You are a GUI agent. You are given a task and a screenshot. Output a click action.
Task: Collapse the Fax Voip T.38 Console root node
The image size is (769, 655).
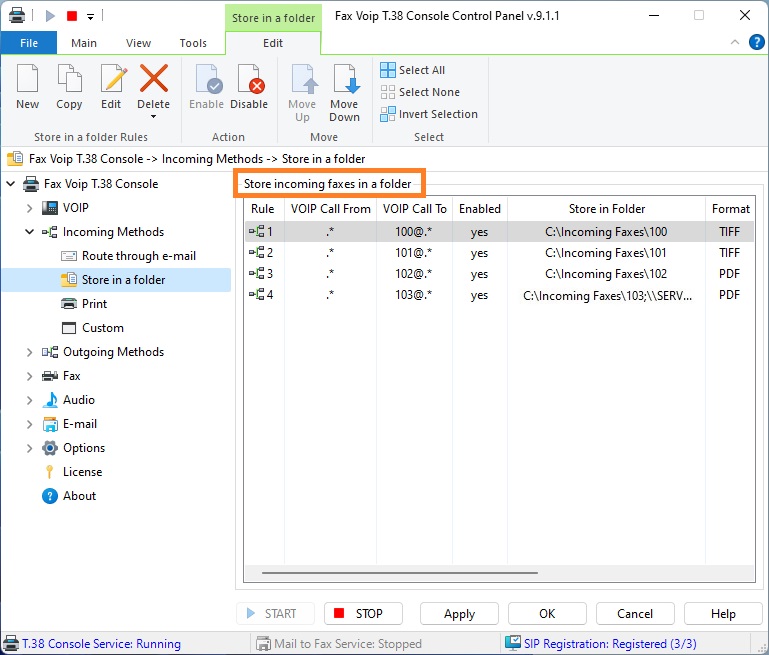[10, 184]
